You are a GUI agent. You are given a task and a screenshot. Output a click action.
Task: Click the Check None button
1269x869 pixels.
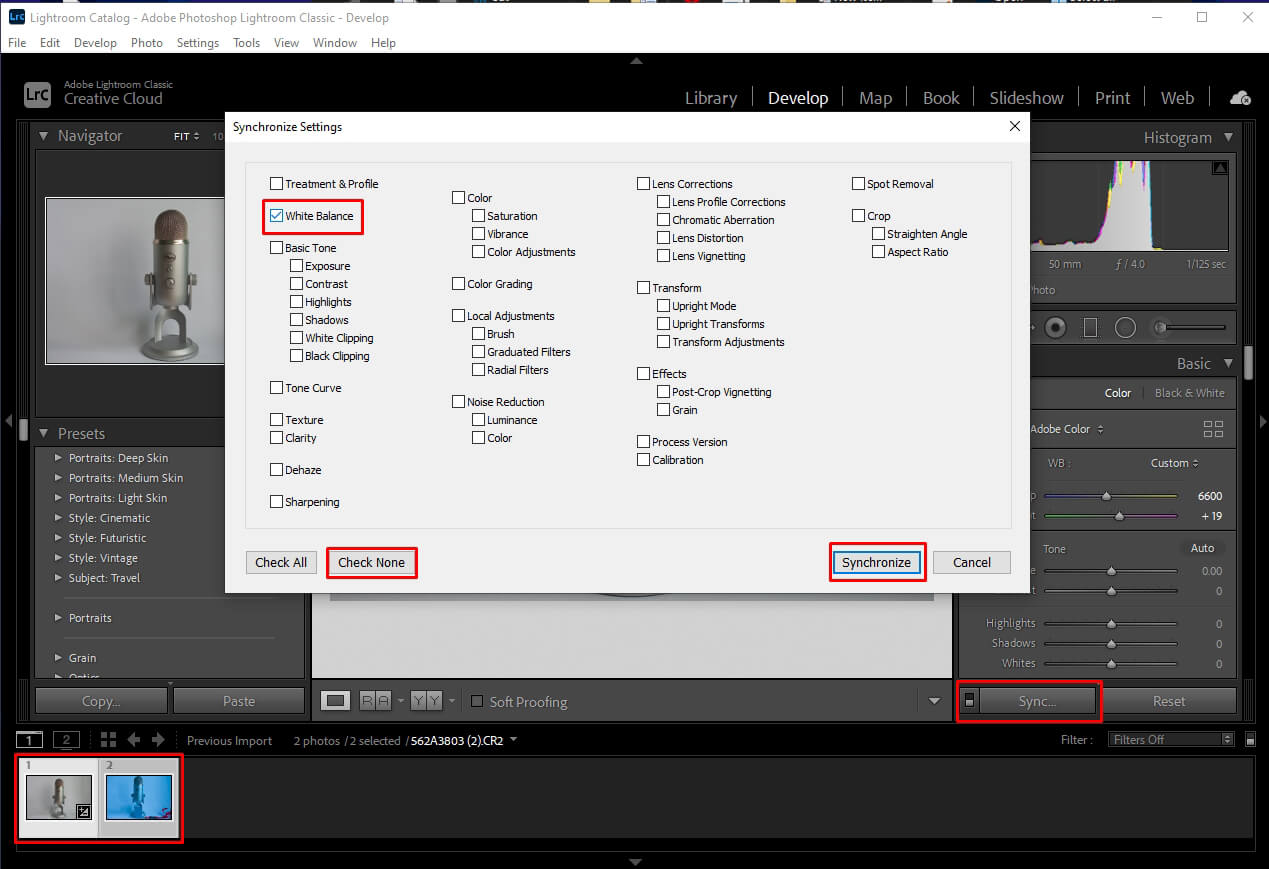click(371, 562)
